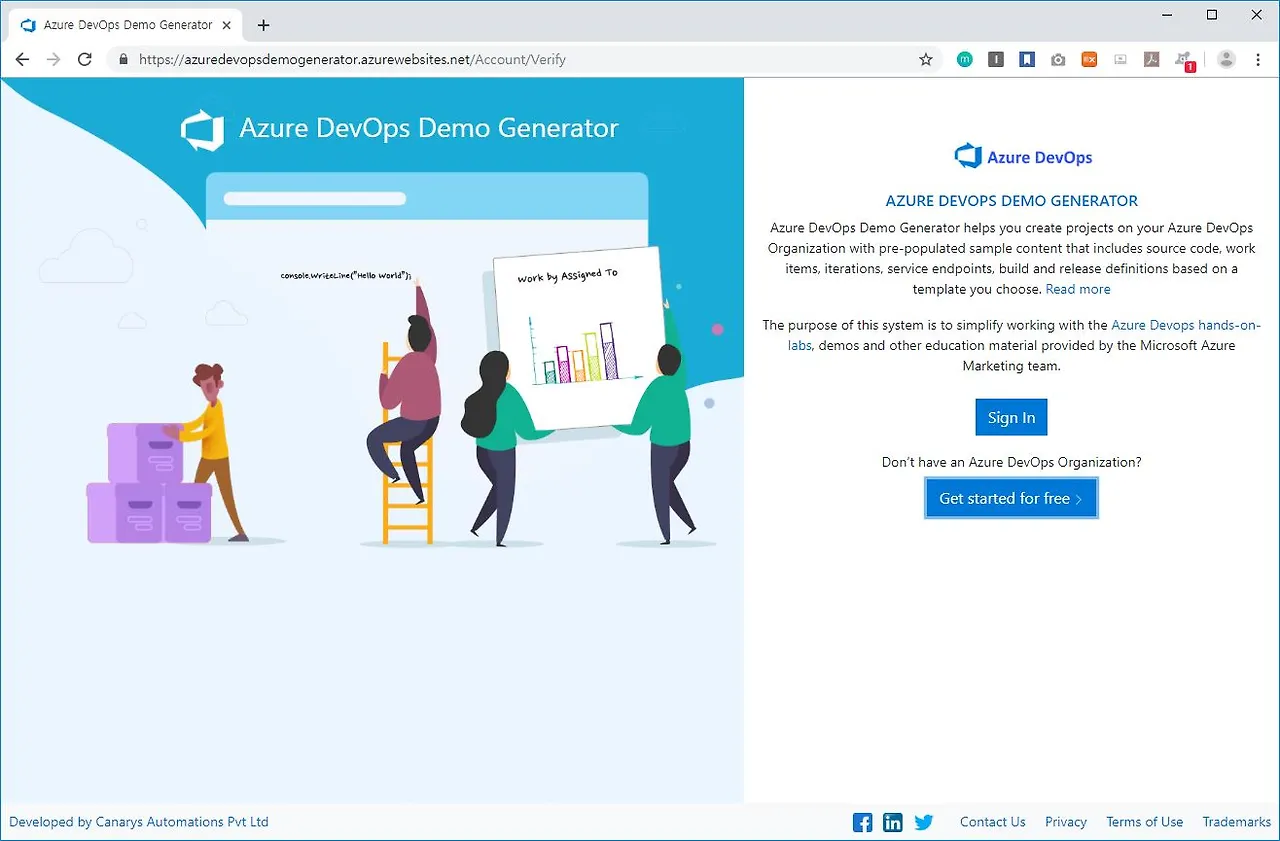The width and height of the screenshot is (1280, 841).
Task: Open the Facebook page from footer
Action: coord(862,822)
